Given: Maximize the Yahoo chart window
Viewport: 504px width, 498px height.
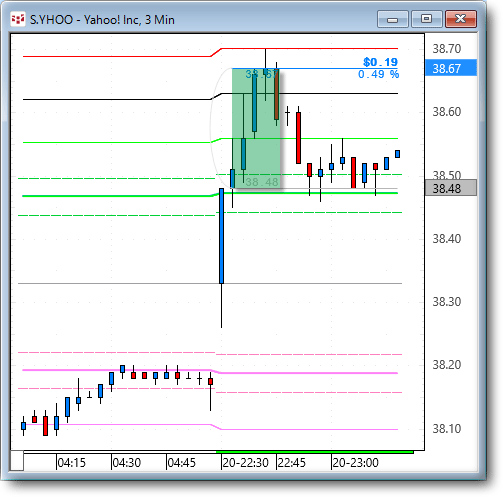Looking at the screenshot, I should (x=427, y=19).
